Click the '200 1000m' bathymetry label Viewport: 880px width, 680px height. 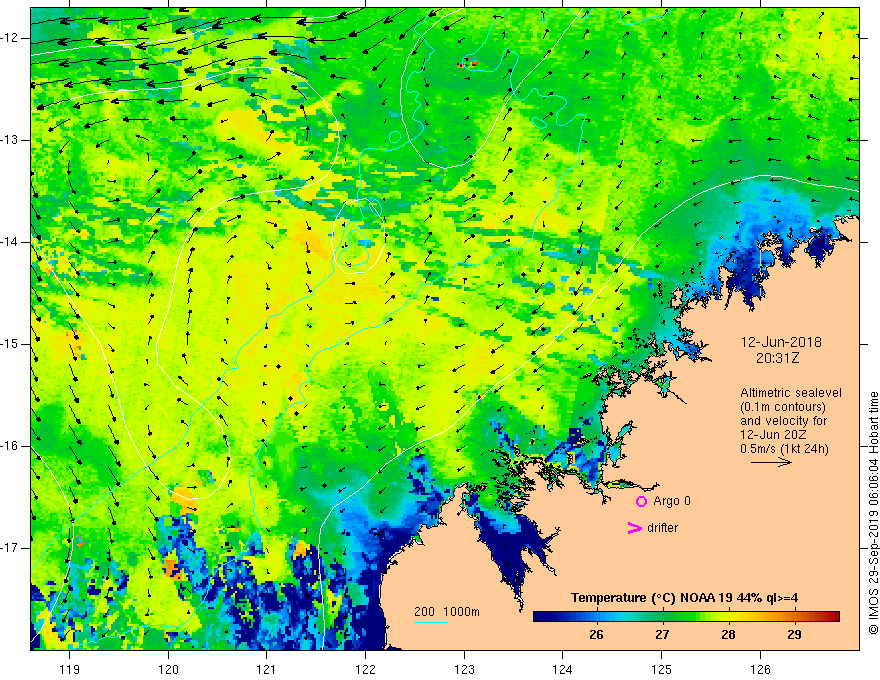click(447, 612)
